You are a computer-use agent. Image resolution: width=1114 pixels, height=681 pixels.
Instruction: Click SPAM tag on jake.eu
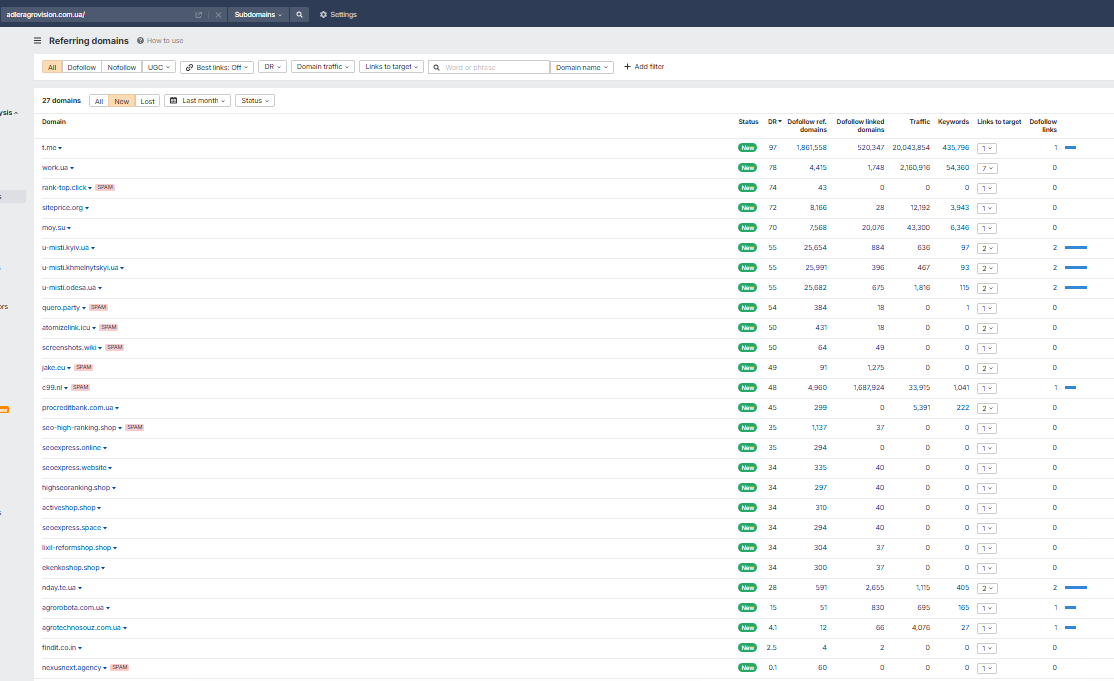[x=84, y=367]
